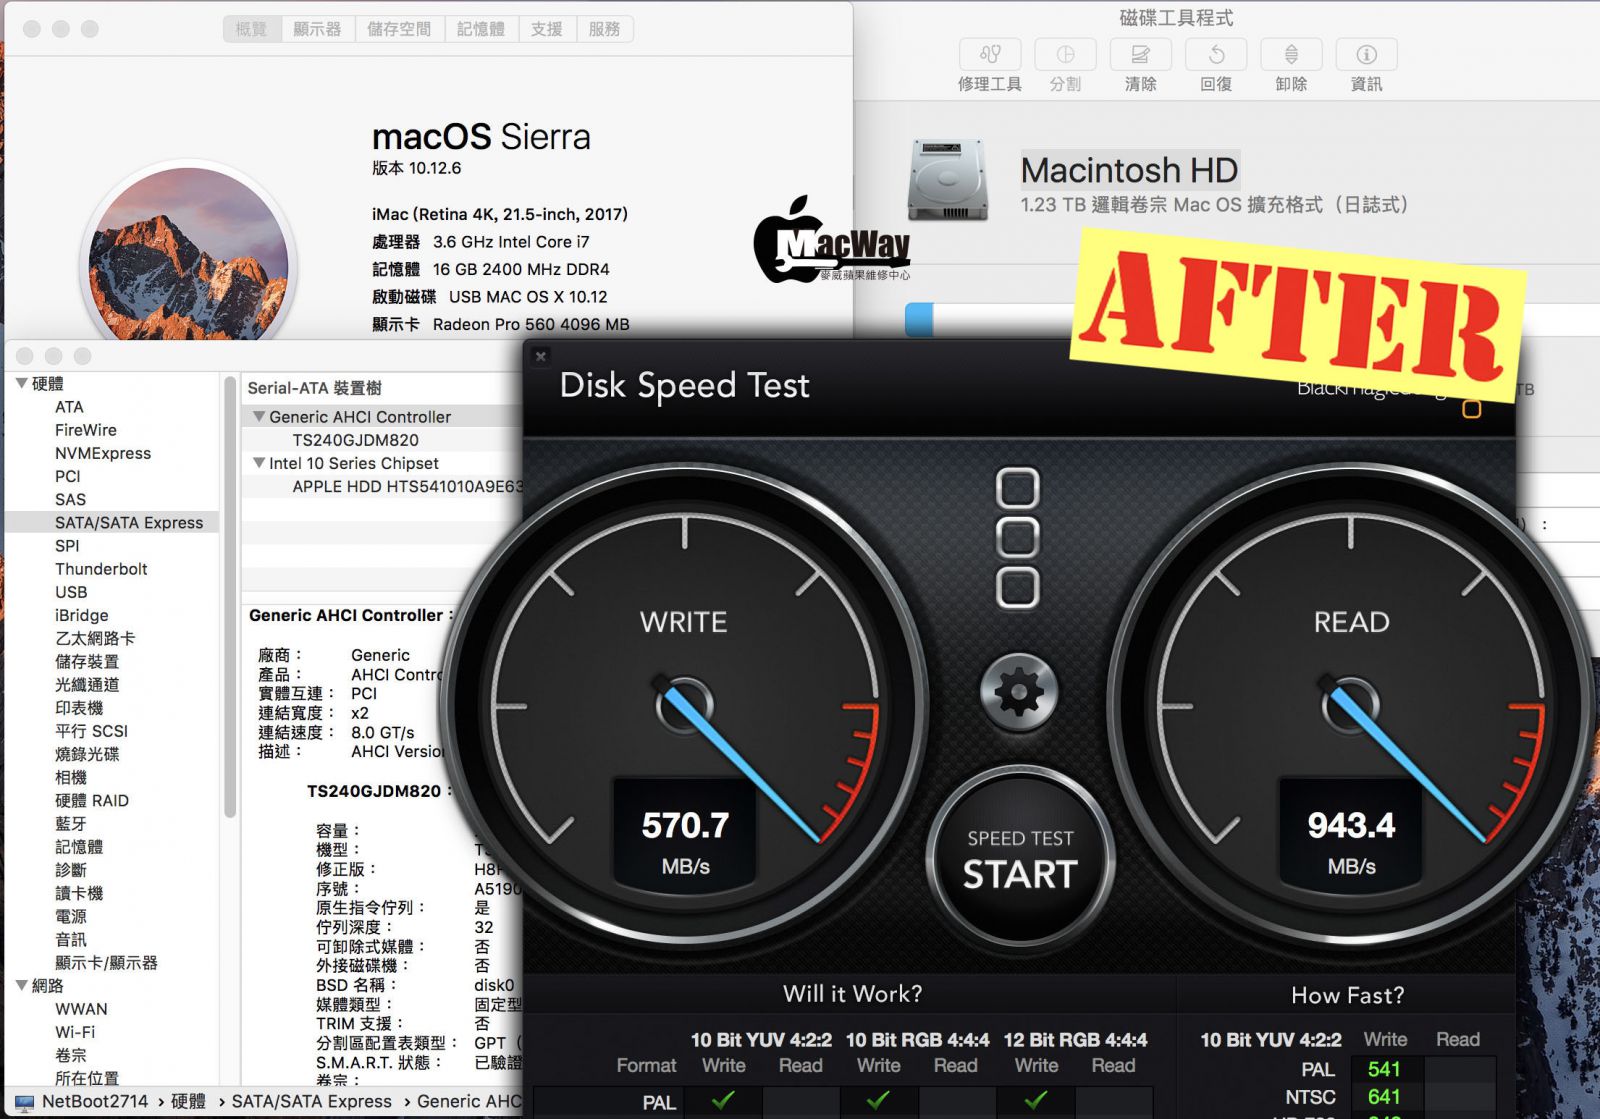
Task: Select ATA in hardware list
Action: [x=69, y=407]
